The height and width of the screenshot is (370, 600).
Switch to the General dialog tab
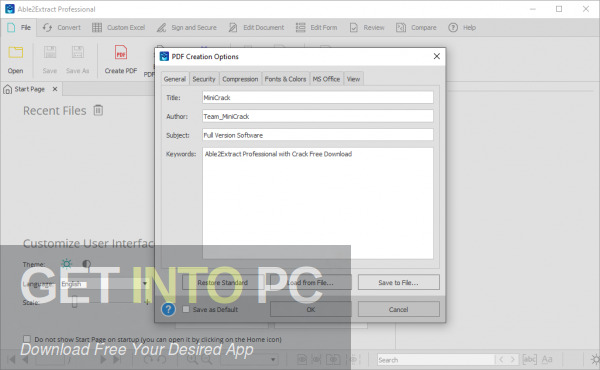point(175,79)
